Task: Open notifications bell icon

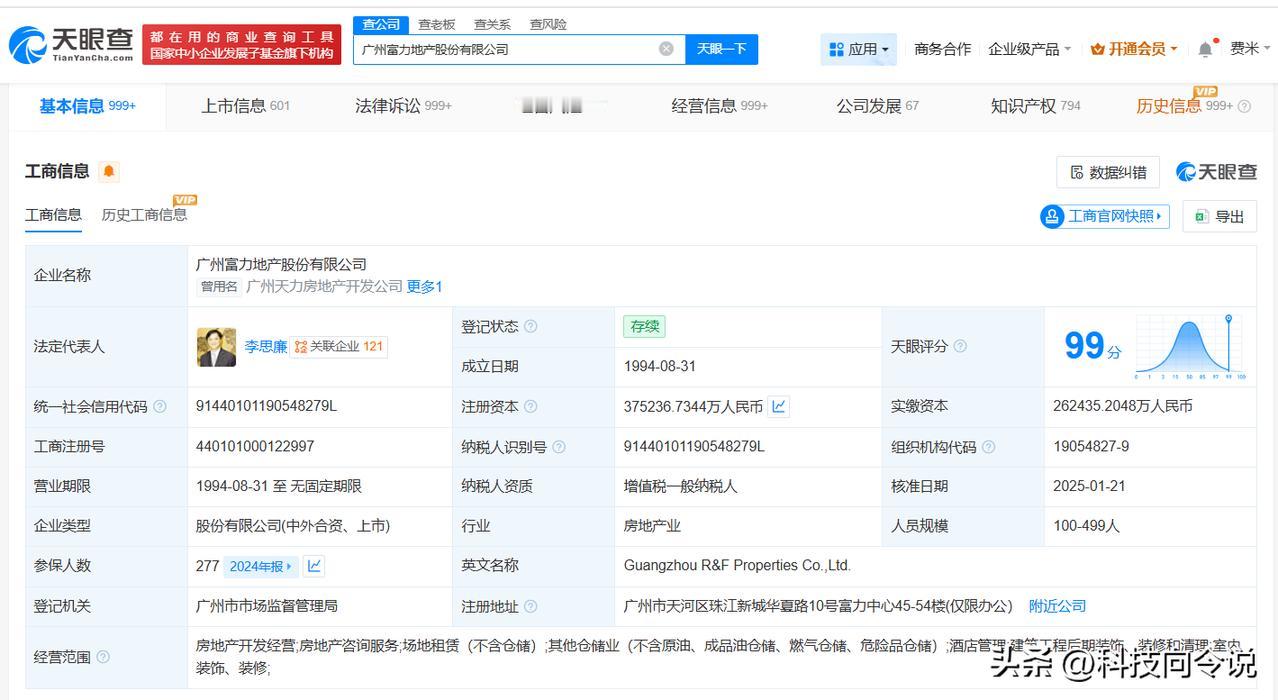Action: click(1206, 49)
